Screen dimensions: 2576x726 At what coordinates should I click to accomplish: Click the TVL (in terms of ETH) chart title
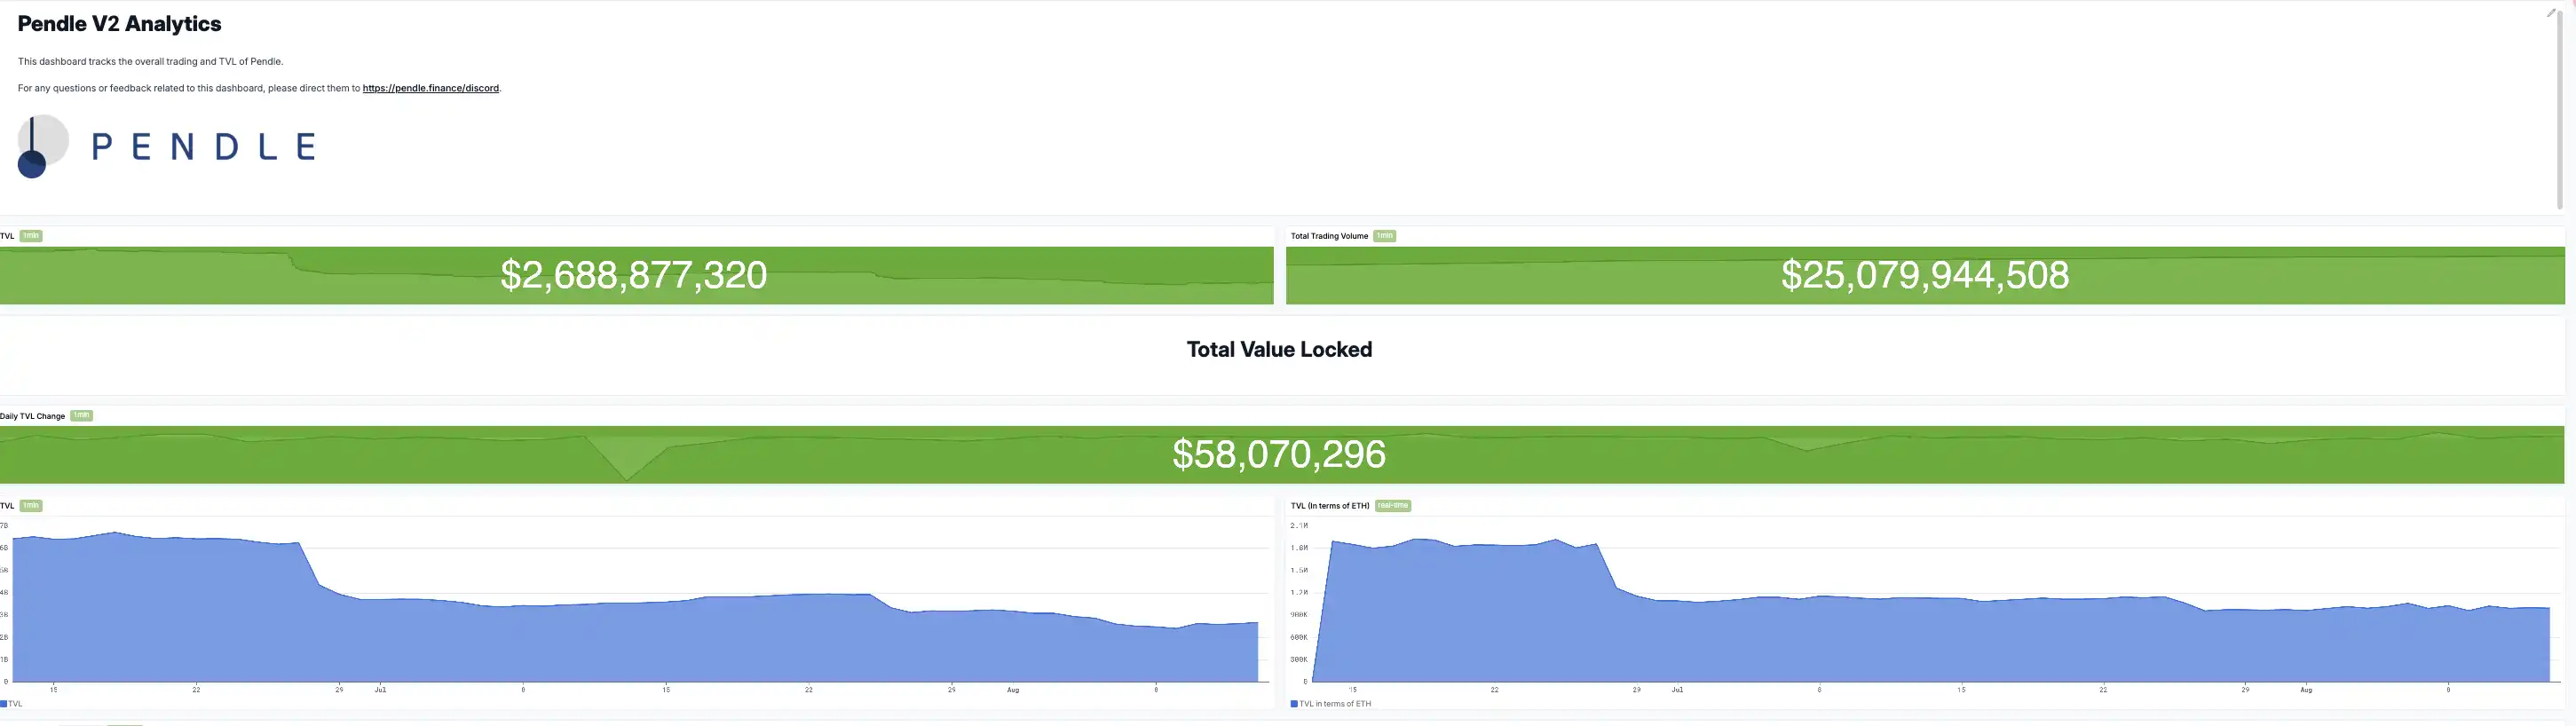click(x=1329, y=506)
